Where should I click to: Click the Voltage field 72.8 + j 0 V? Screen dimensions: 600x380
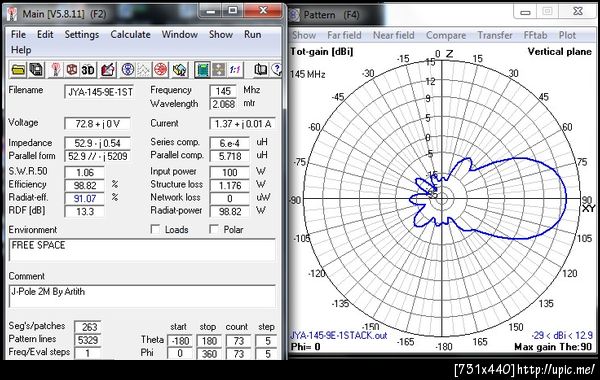(98, 124)
